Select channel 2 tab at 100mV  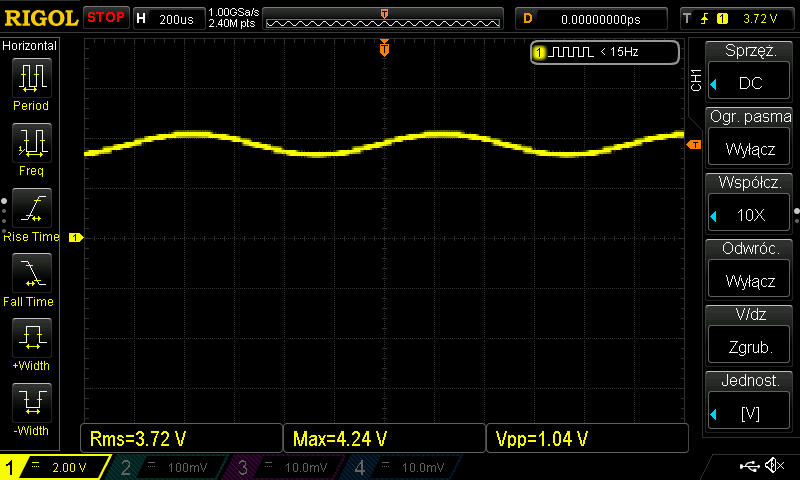tap(170, 467)
